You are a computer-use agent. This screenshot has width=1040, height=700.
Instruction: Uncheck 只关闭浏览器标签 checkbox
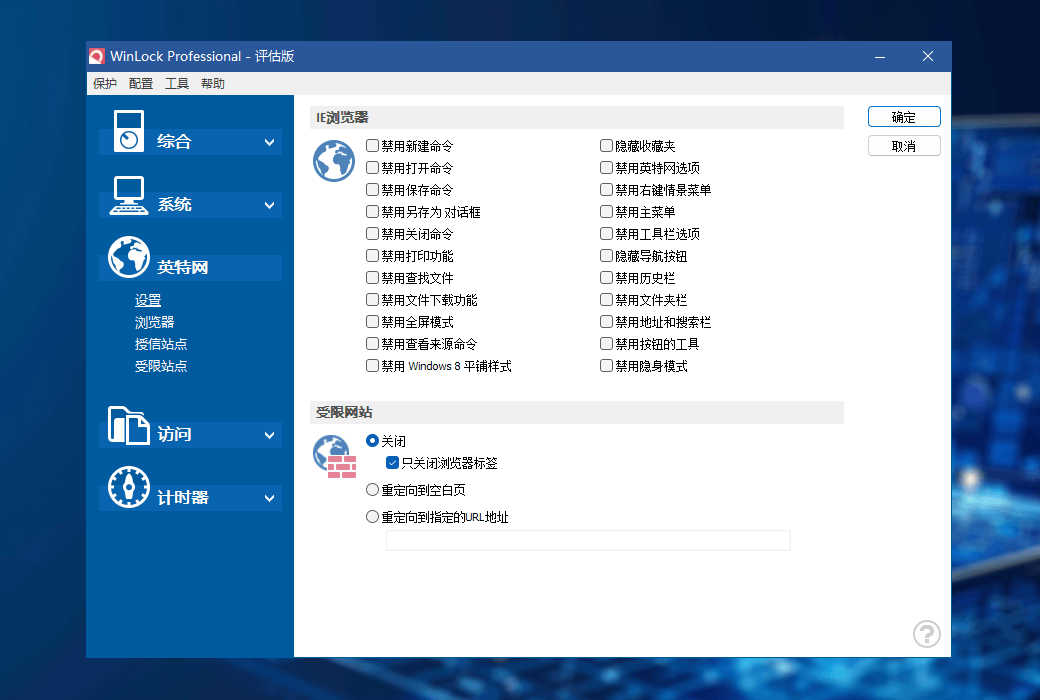[x=393, y=462]
